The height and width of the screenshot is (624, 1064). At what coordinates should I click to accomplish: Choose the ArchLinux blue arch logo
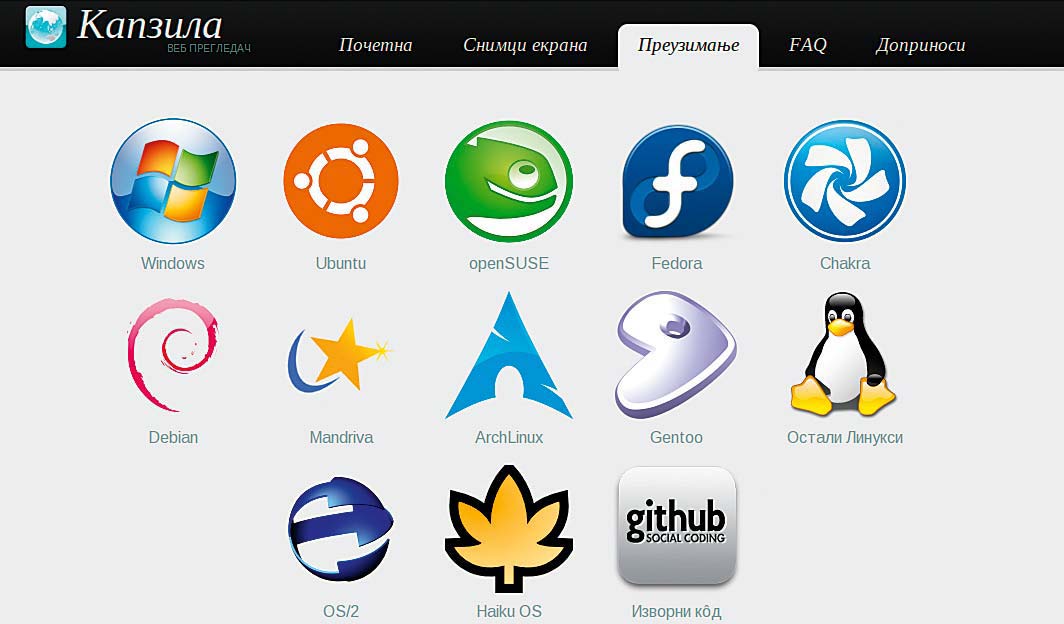pyautogui.click(x=509, y=355)
